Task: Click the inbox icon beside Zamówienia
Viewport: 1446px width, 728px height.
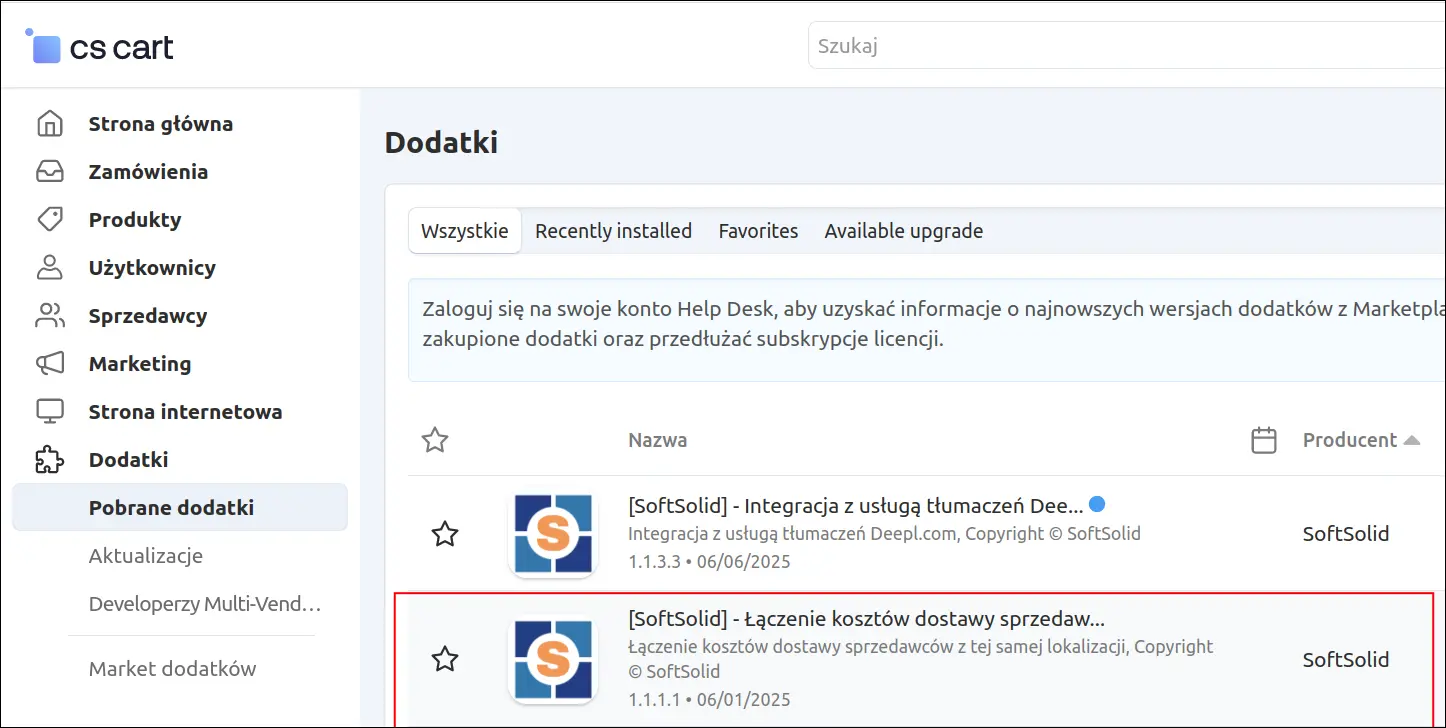Action: [50, 172]
